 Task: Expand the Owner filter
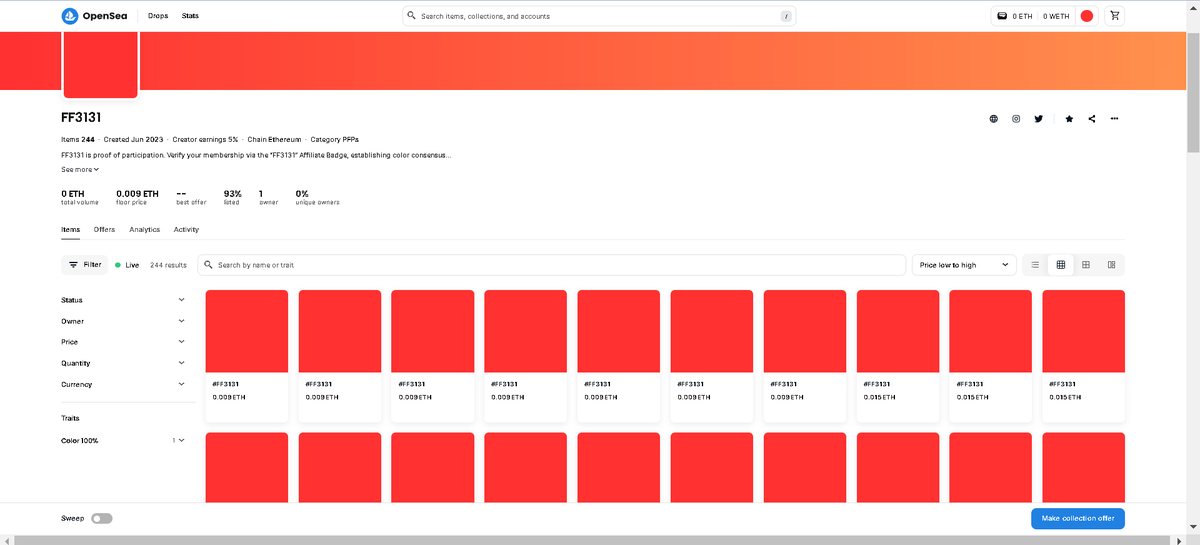coord(123,321)
